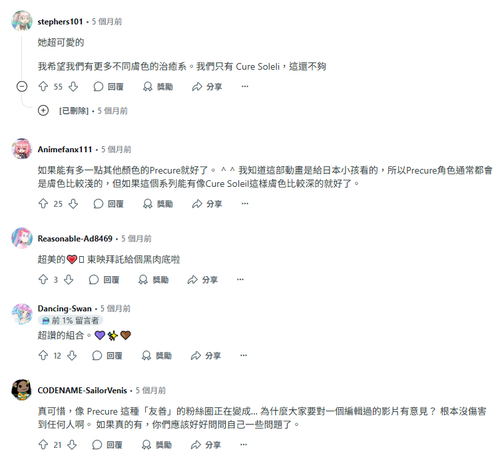Open more options on Dancing-Swan's comment
This screenshot has width=500, height=461.
pos(243,356)
